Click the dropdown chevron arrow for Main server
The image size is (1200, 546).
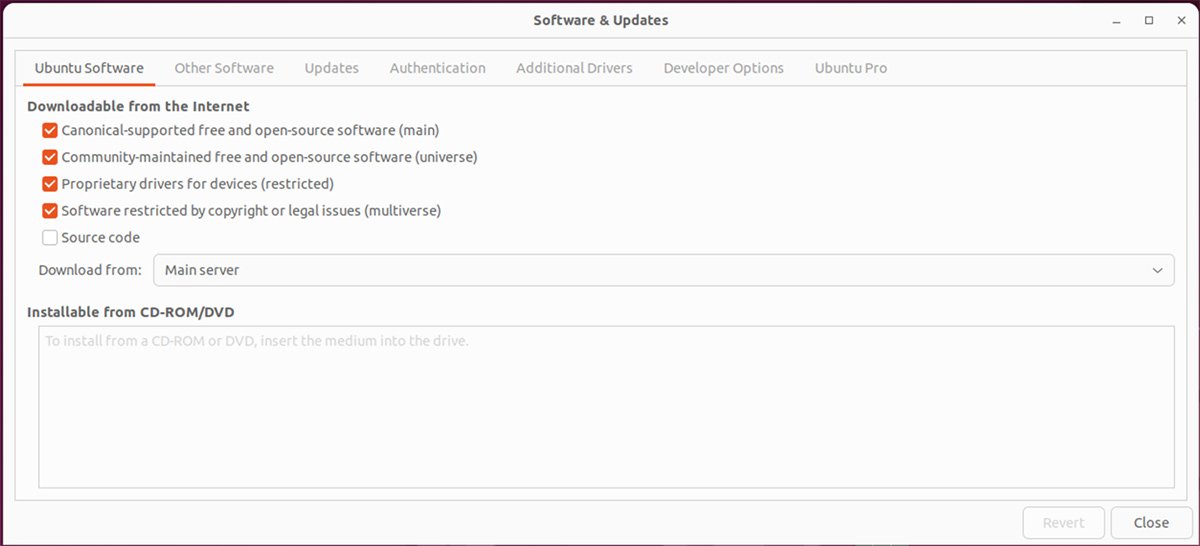click(x=1157, y=270)
